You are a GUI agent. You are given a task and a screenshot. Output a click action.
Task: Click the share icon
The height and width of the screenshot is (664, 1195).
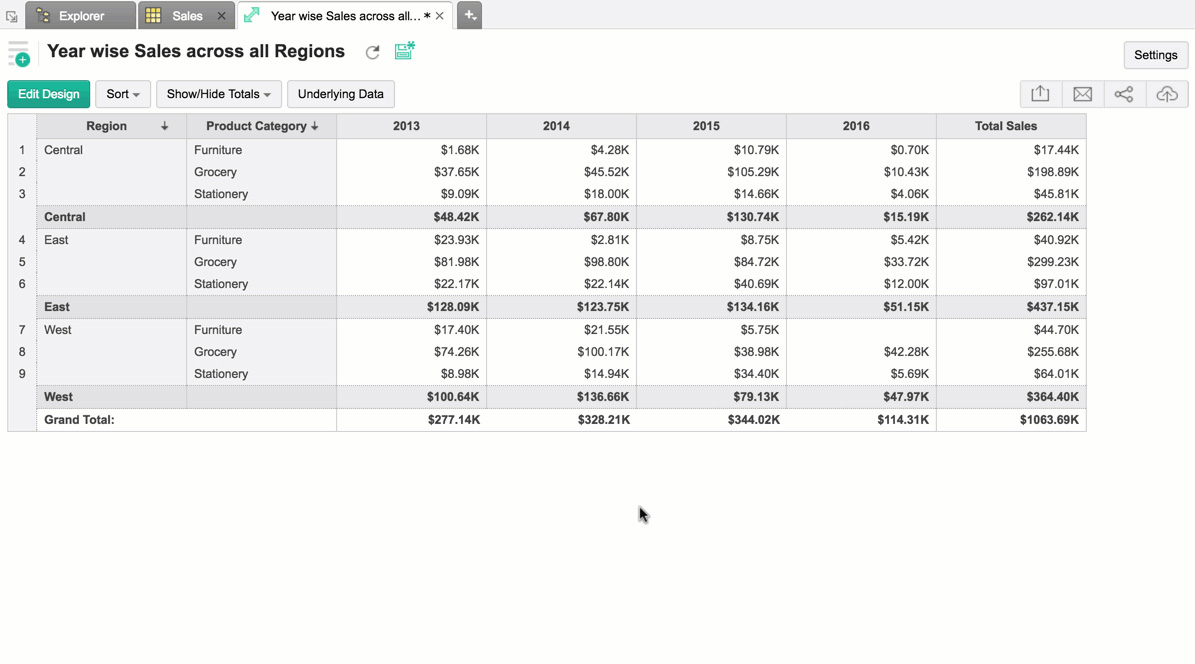pos(1124,94)
